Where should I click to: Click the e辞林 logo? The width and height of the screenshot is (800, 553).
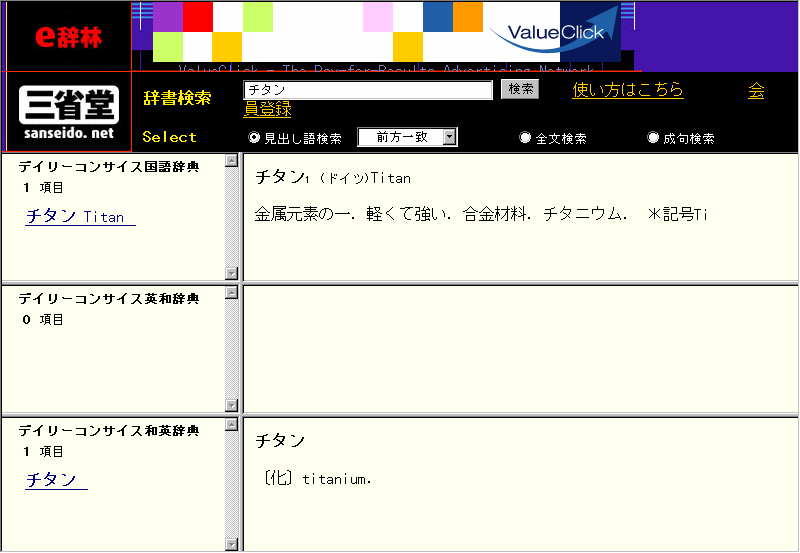pyautogui.click(x=66, y=37)
